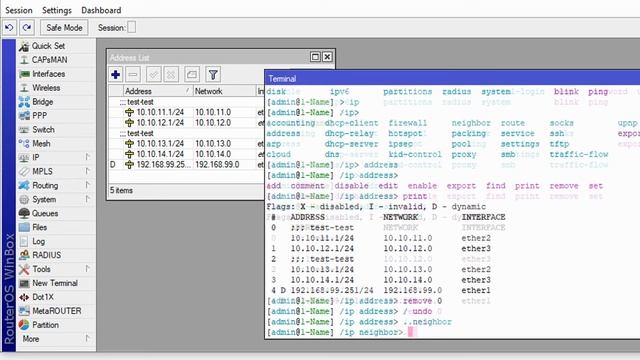Expand the IP submenu arrow

coord(87,157)
